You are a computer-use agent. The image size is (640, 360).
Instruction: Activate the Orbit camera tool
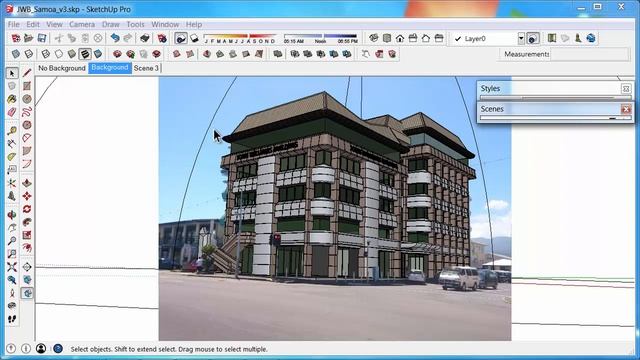12,215
